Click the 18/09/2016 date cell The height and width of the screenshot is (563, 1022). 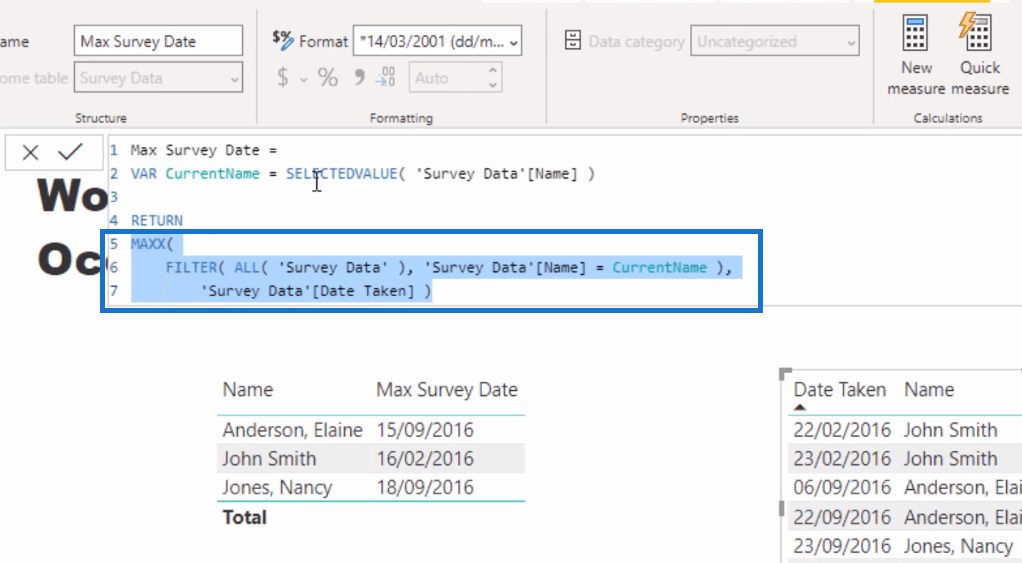[425, 487]
